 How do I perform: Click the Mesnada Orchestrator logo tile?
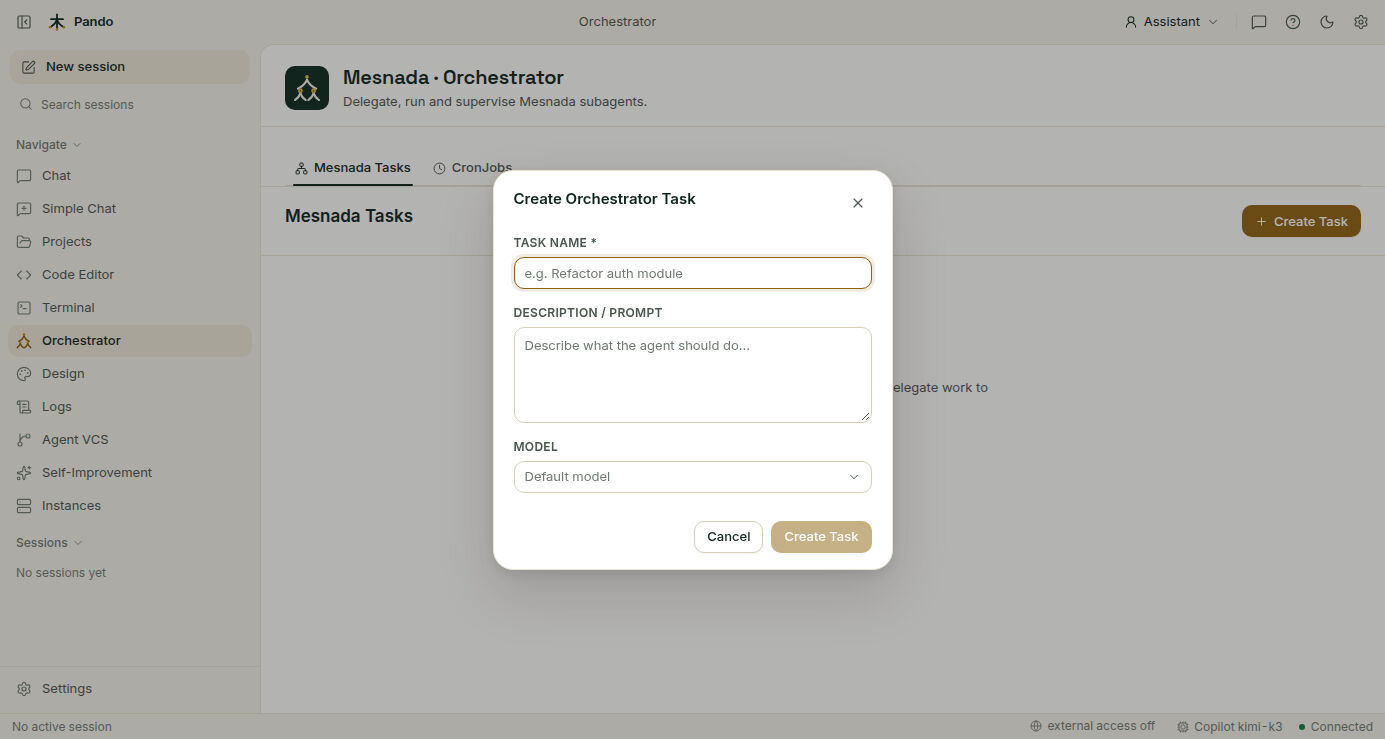tap(307, 88)
